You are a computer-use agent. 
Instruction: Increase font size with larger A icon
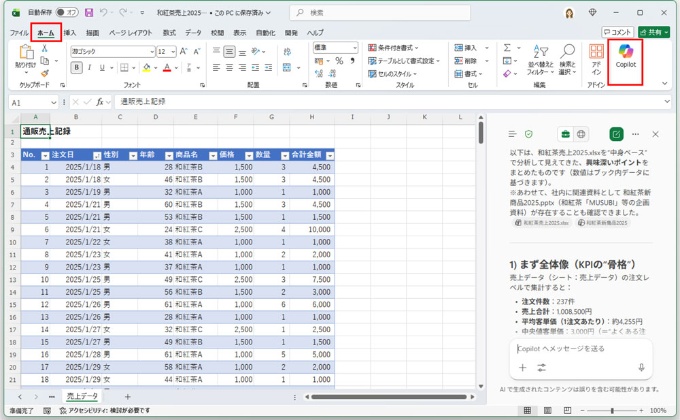click(x=183, y=51)
